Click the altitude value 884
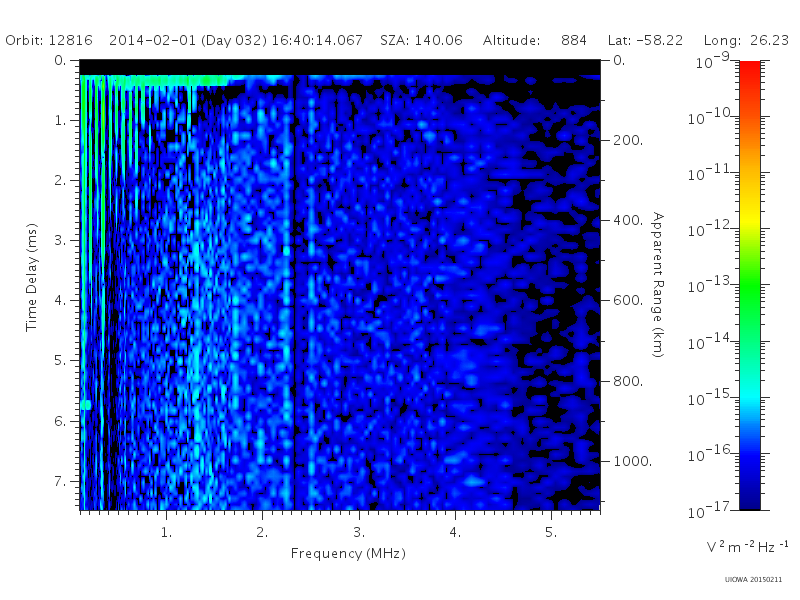The width and height of the screenshot is (800, 600). pyautogui.click(x=574, y=40)
